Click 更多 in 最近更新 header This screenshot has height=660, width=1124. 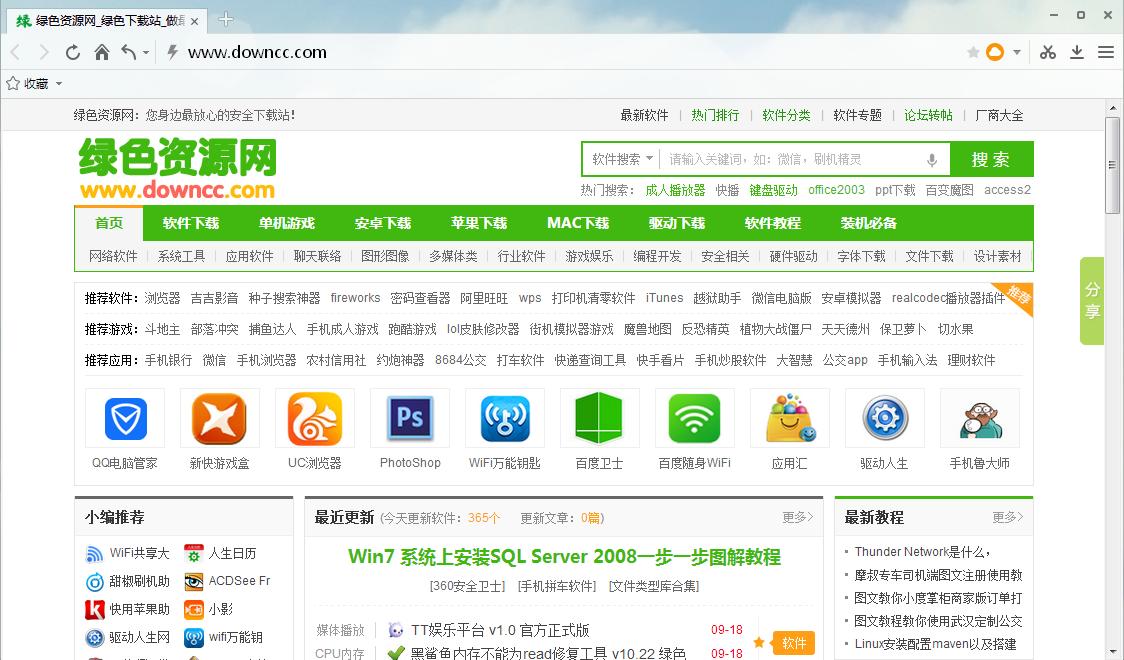point(798,517)
